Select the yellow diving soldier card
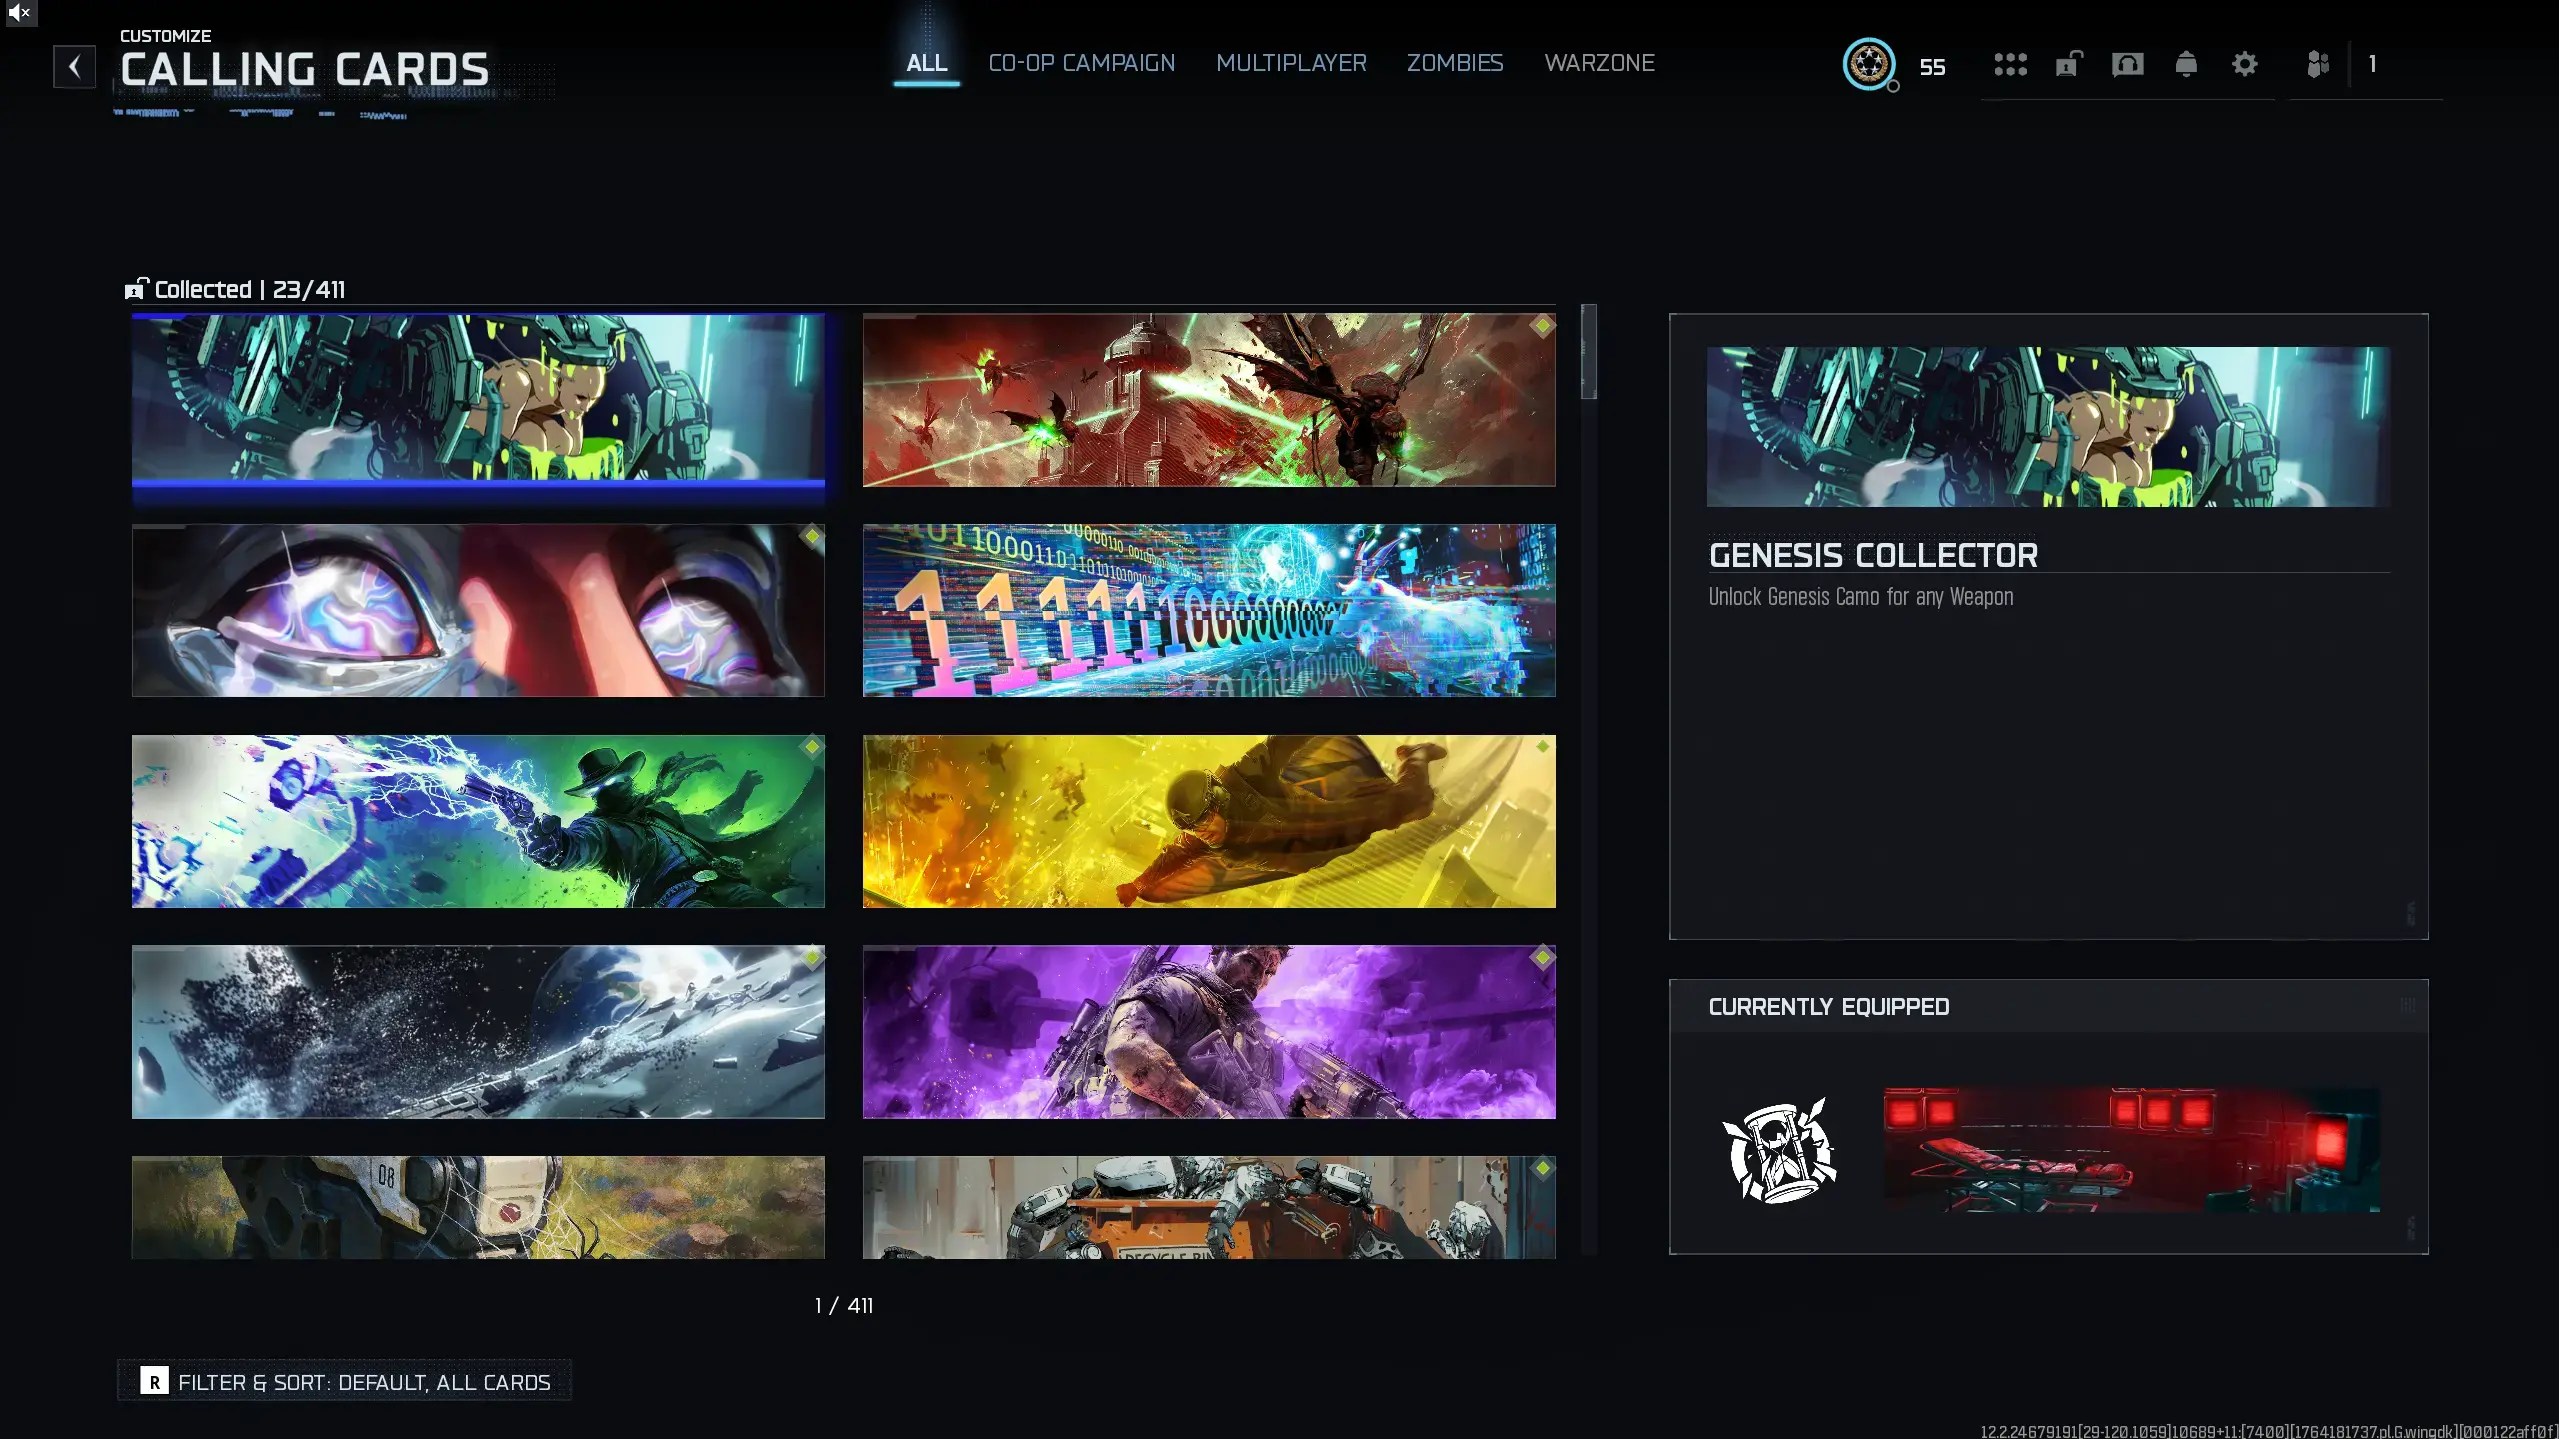The image size is (2559, 1439). tap(1209, 821)
